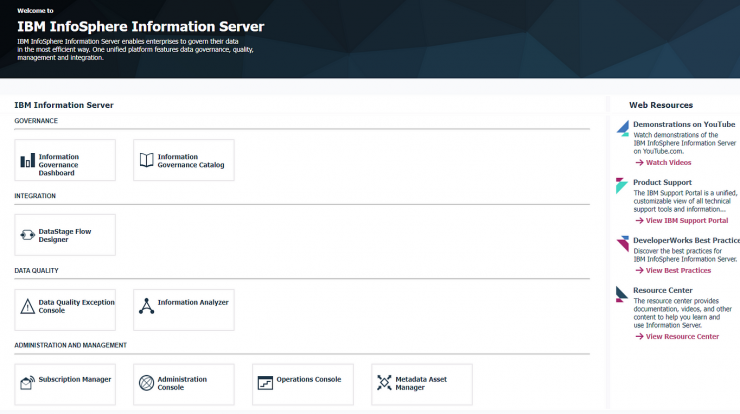Click the Product Support heading

662,182
